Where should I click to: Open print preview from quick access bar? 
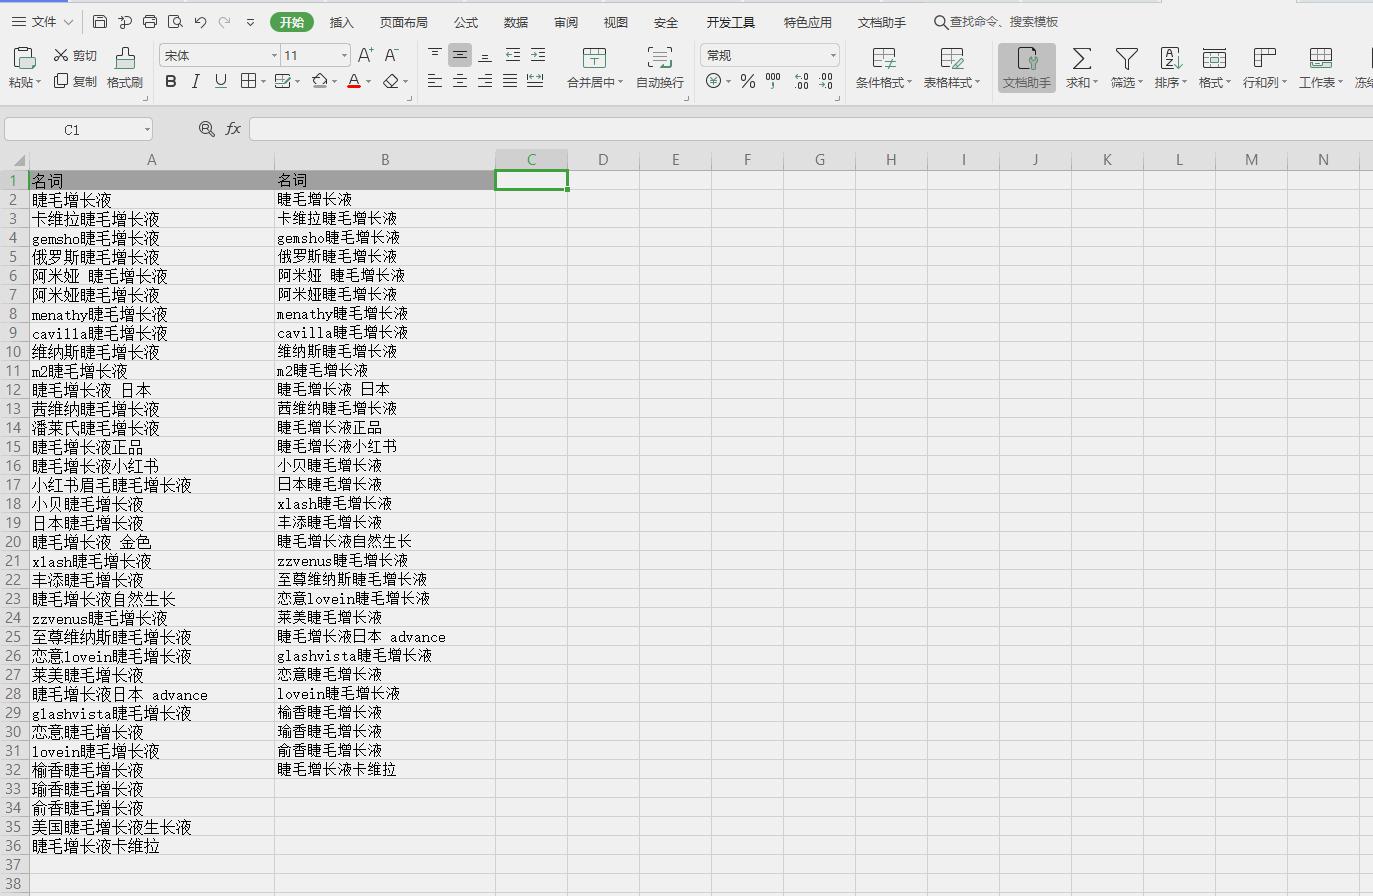pyautogui.click(x=175, y=22)
